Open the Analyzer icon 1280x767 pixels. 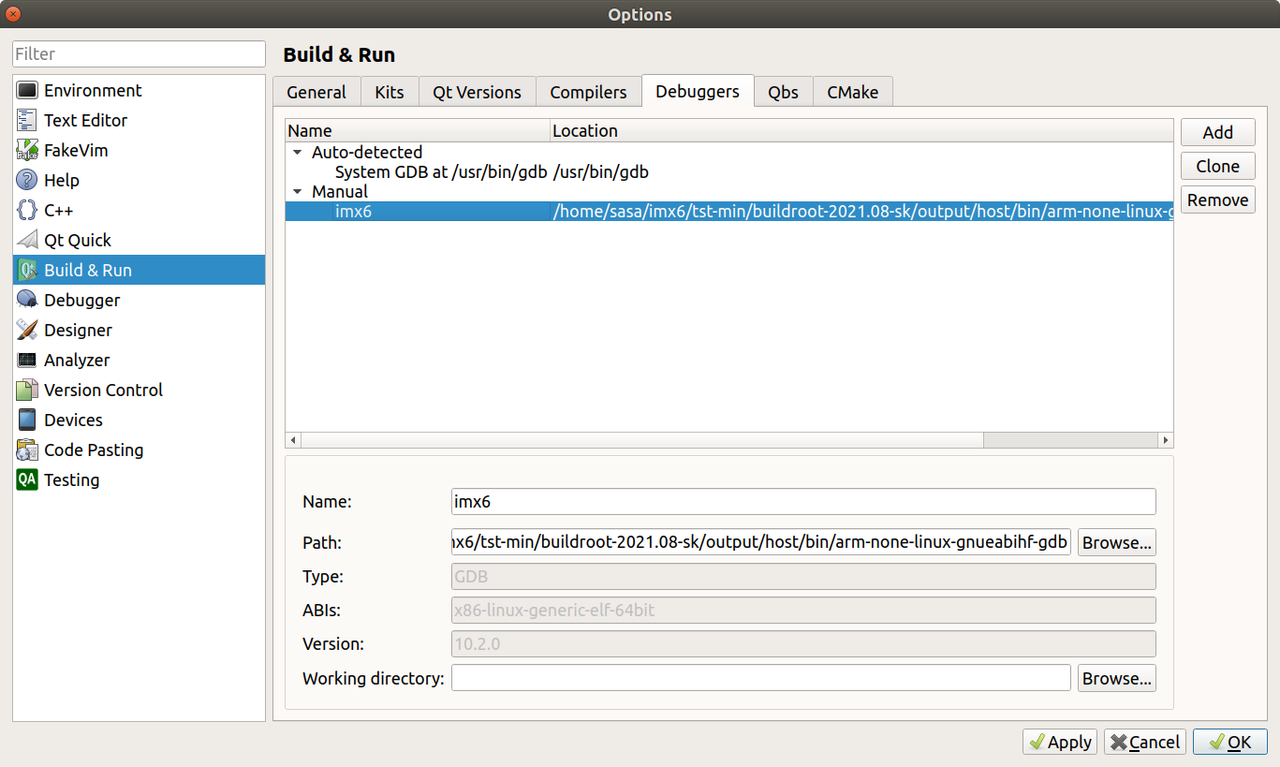click(27, 360)
